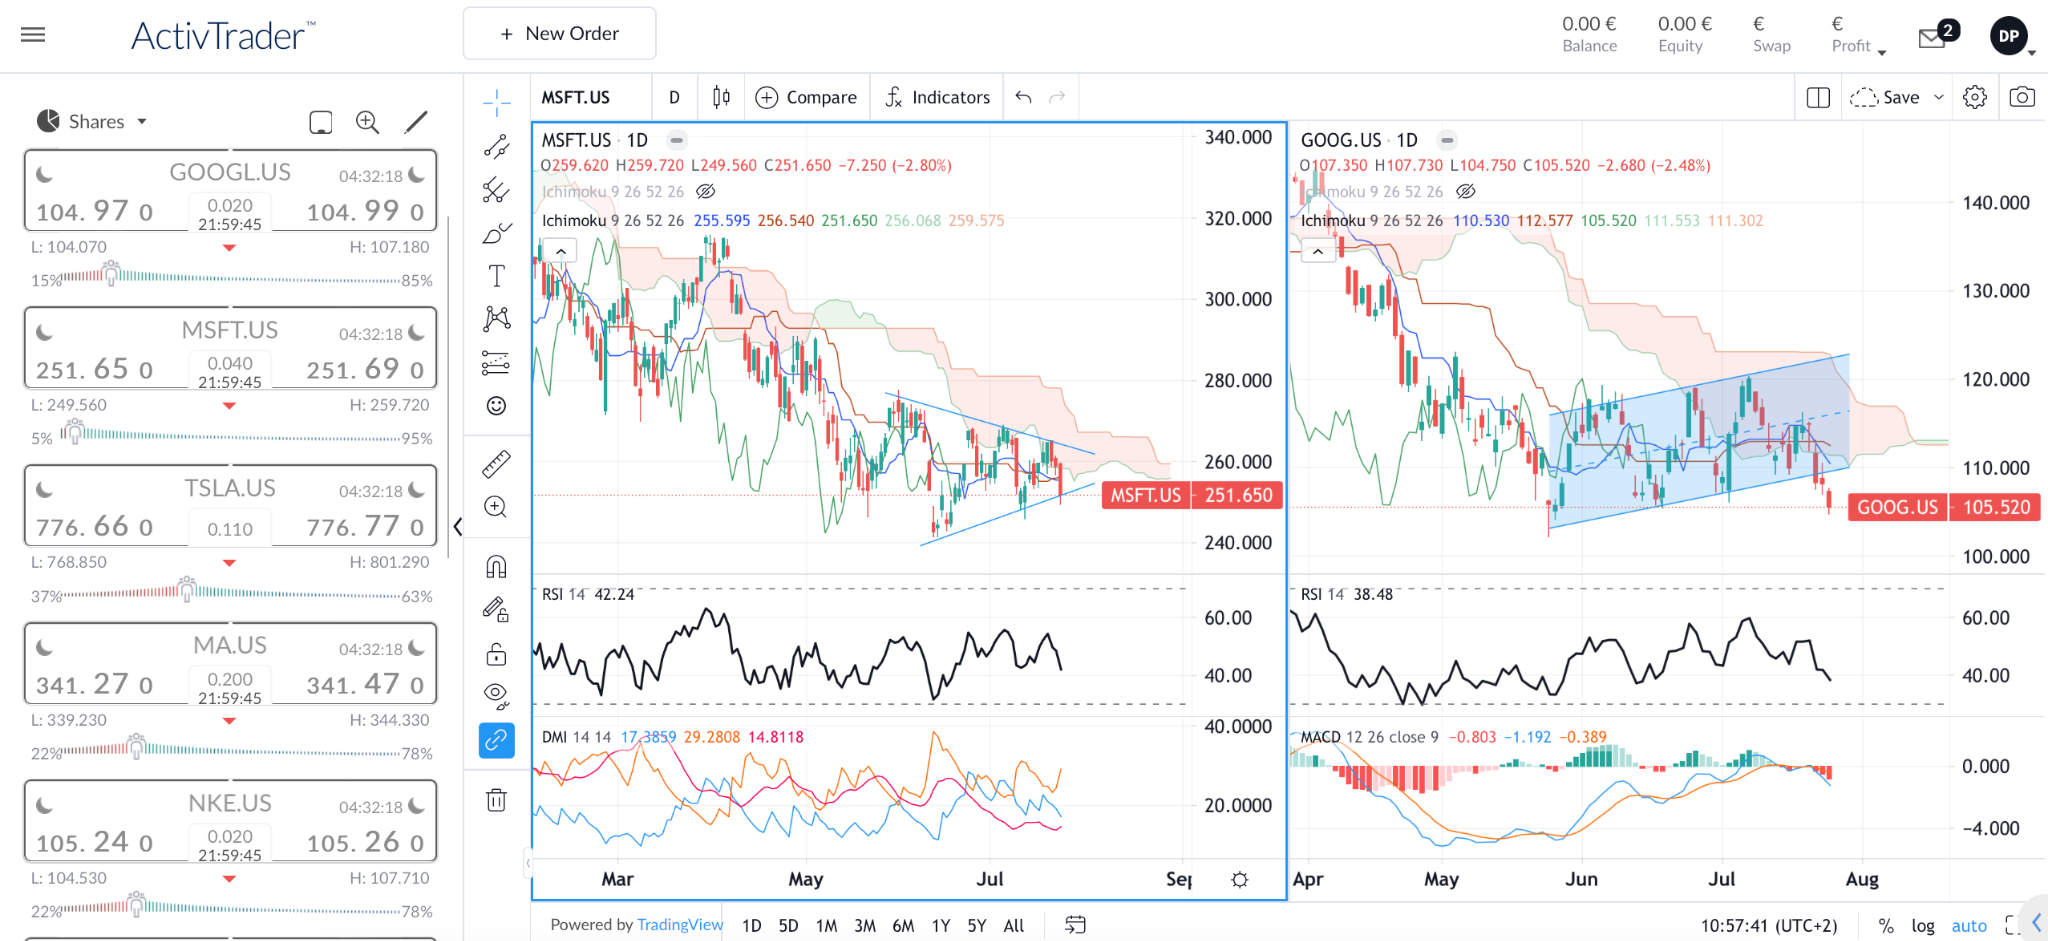Open the hamburger main menu
Screen dimensions: 2048x941
(33, 35)
